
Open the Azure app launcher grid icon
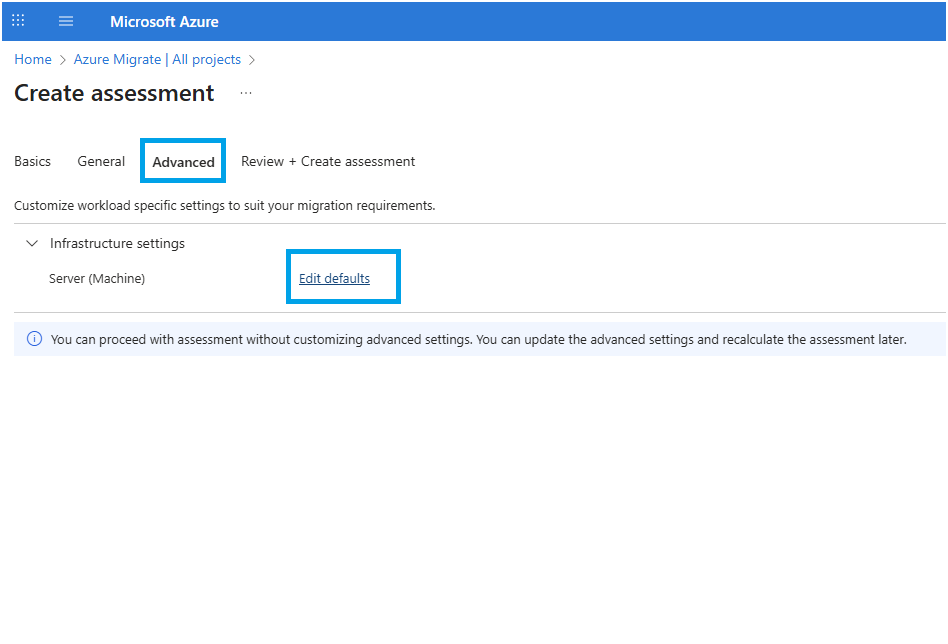[18, 21]
